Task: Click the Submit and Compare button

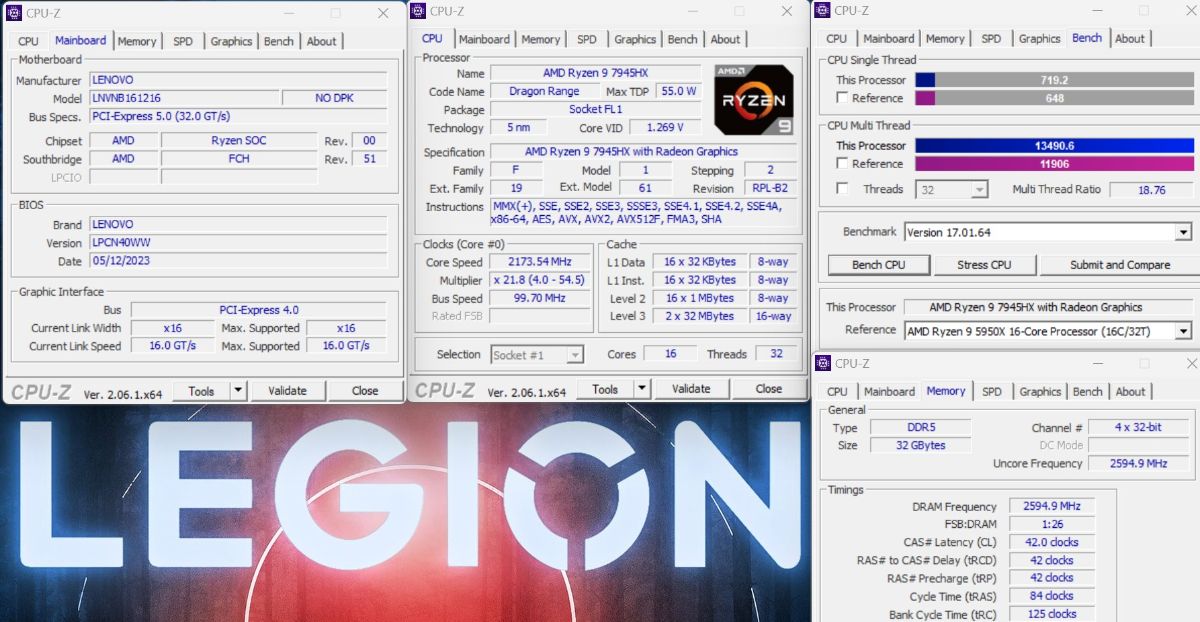Action: click(x=1119, y=265)
